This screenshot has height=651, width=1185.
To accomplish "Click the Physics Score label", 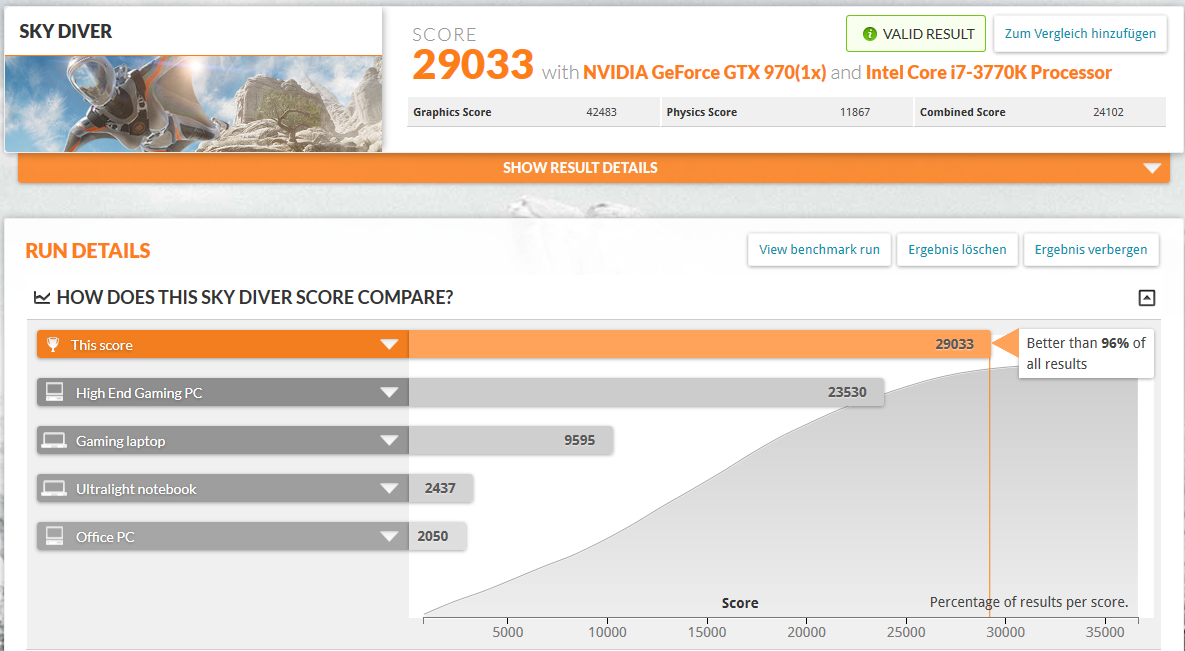I will click(x=701, y=112).
